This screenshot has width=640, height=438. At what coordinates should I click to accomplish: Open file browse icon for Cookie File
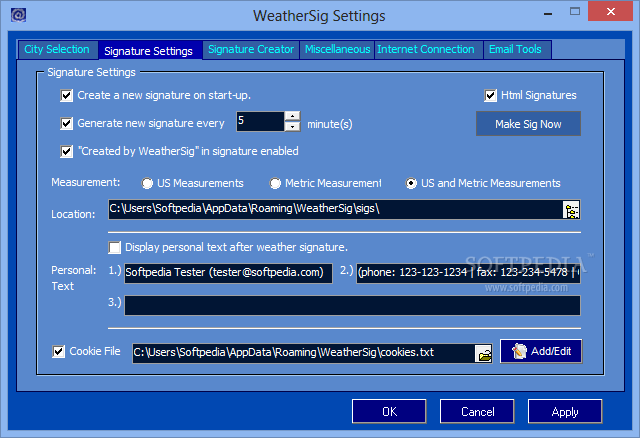484,354
